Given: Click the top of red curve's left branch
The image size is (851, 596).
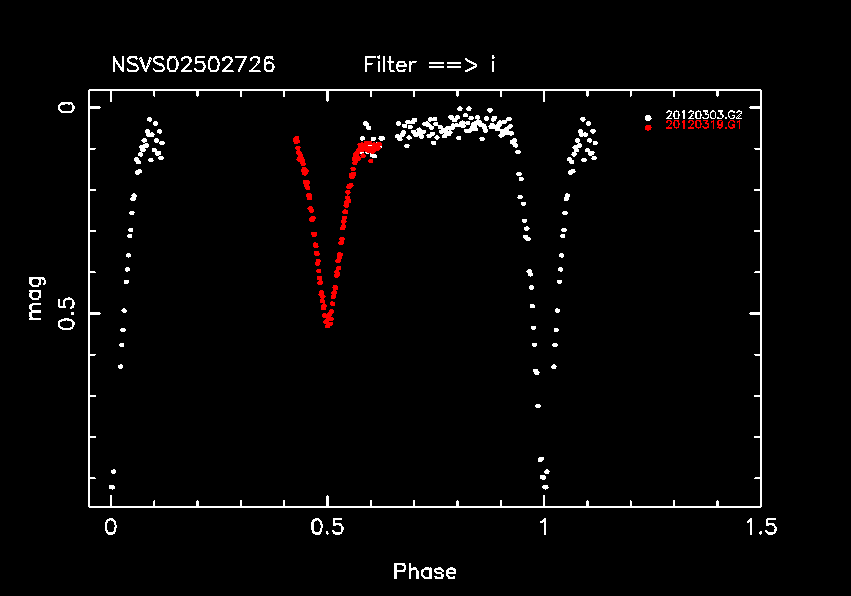Looking at the screenshot, I should click(x=296, y=140).
